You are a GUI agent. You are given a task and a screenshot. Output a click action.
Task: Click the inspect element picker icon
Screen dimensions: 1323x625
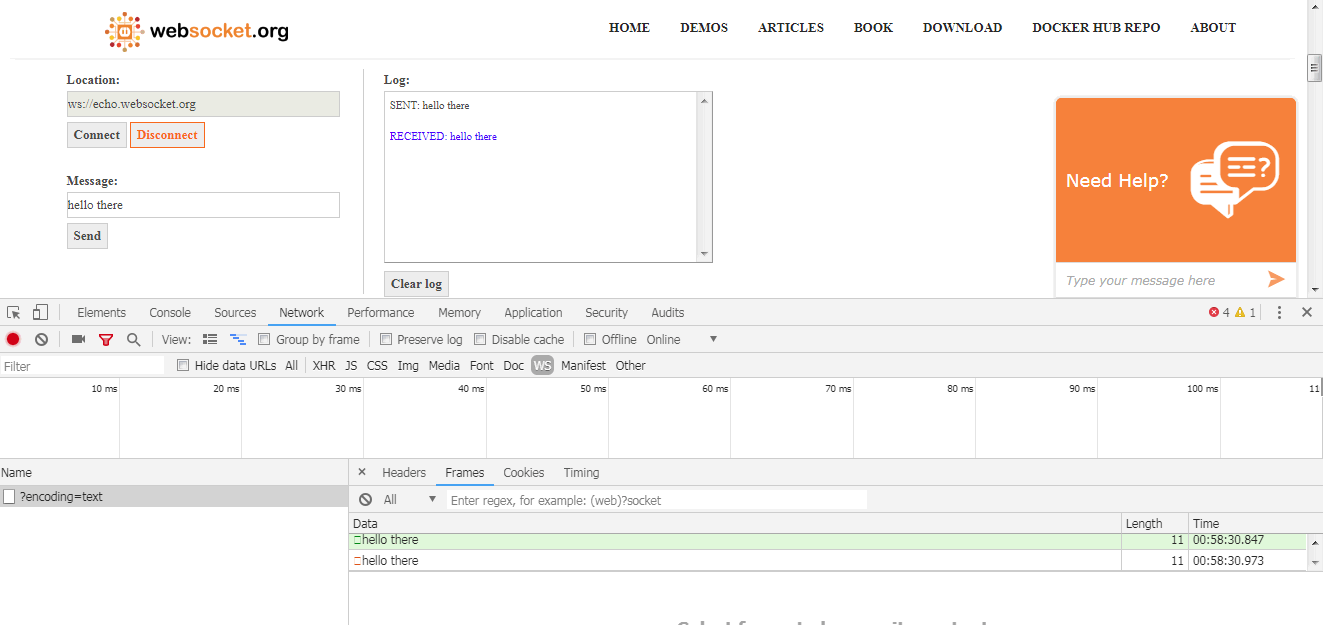(14, 313)
